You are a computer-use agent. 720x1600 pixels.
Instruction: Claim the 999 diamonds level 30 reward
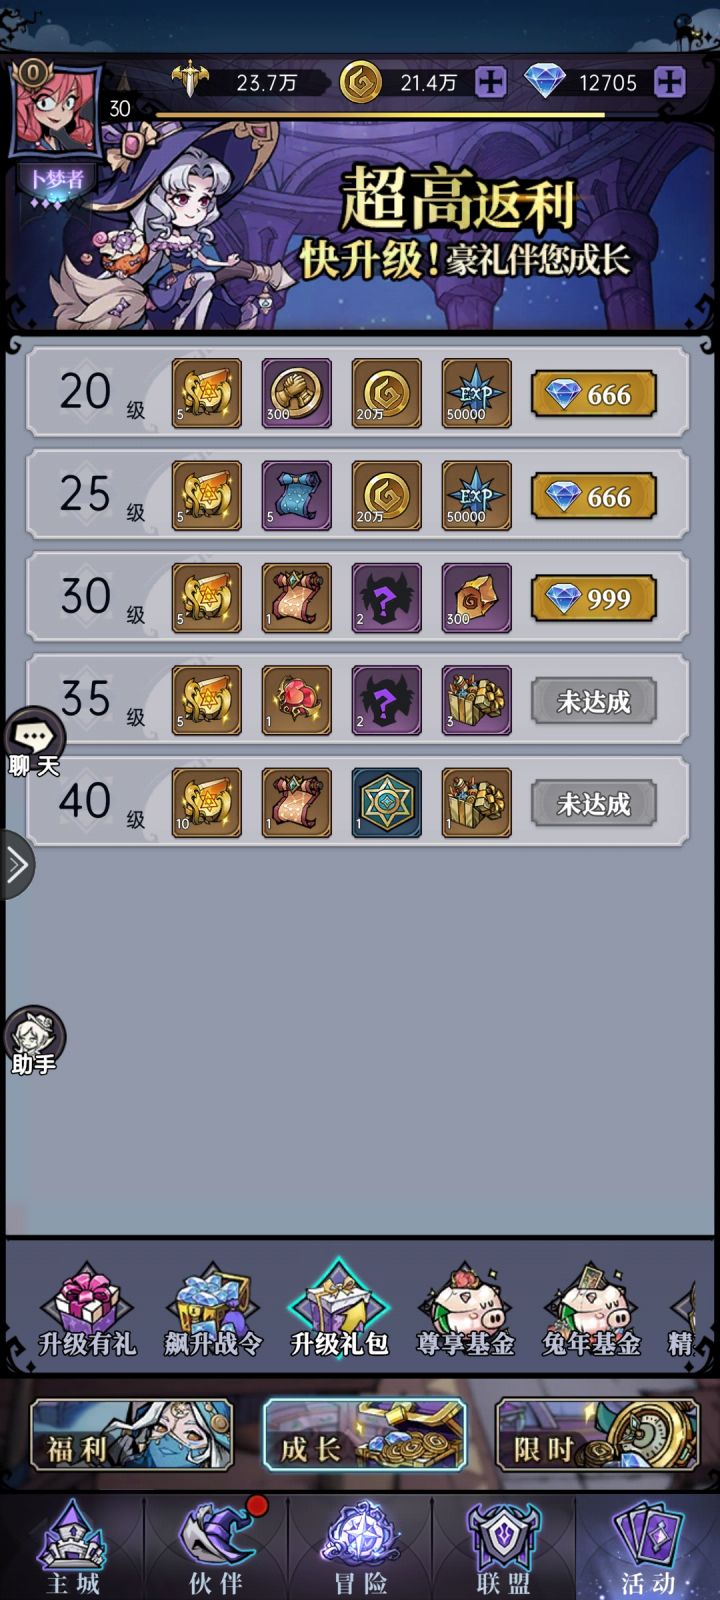594,598
